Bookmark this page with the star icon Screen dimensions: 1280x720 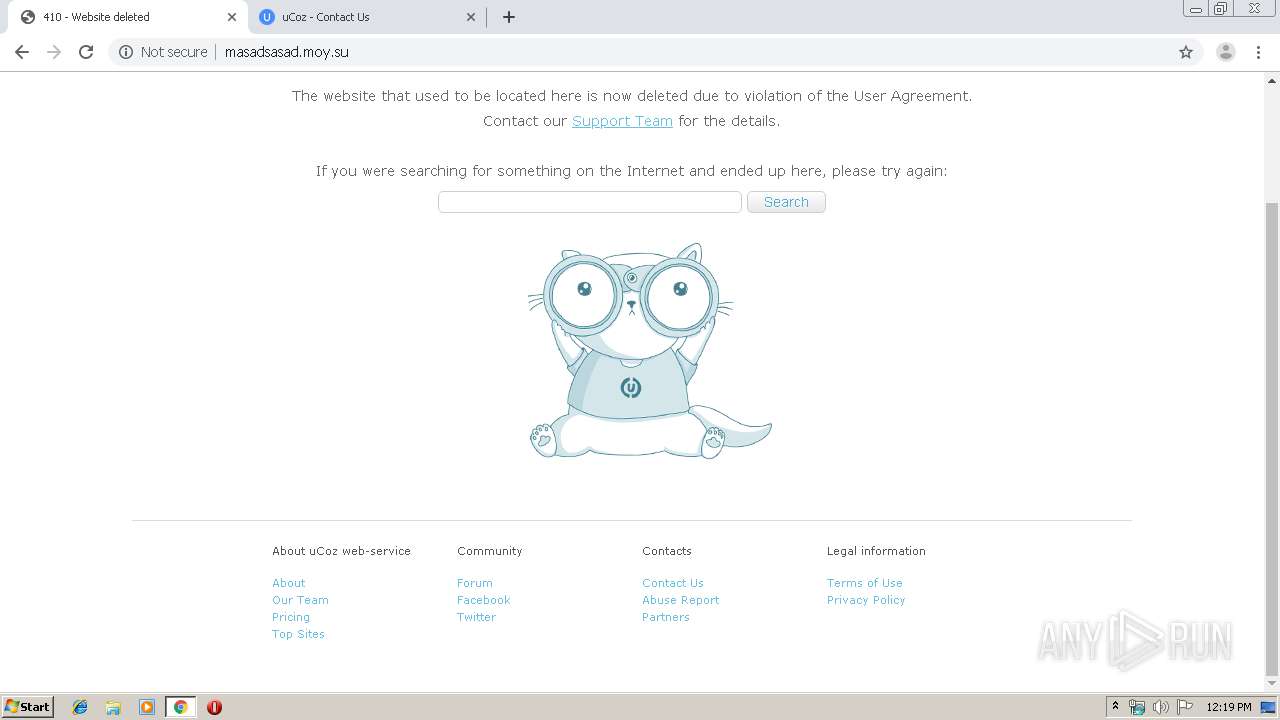tap(1186, 52)
